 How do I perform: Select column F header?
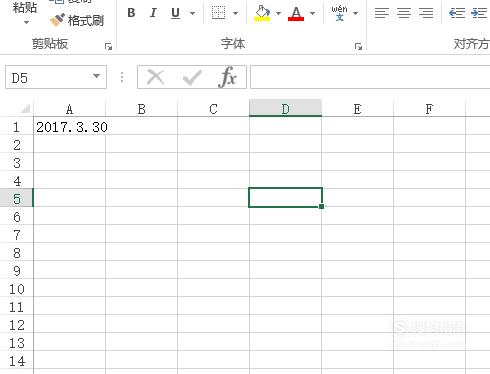[429, 109]
